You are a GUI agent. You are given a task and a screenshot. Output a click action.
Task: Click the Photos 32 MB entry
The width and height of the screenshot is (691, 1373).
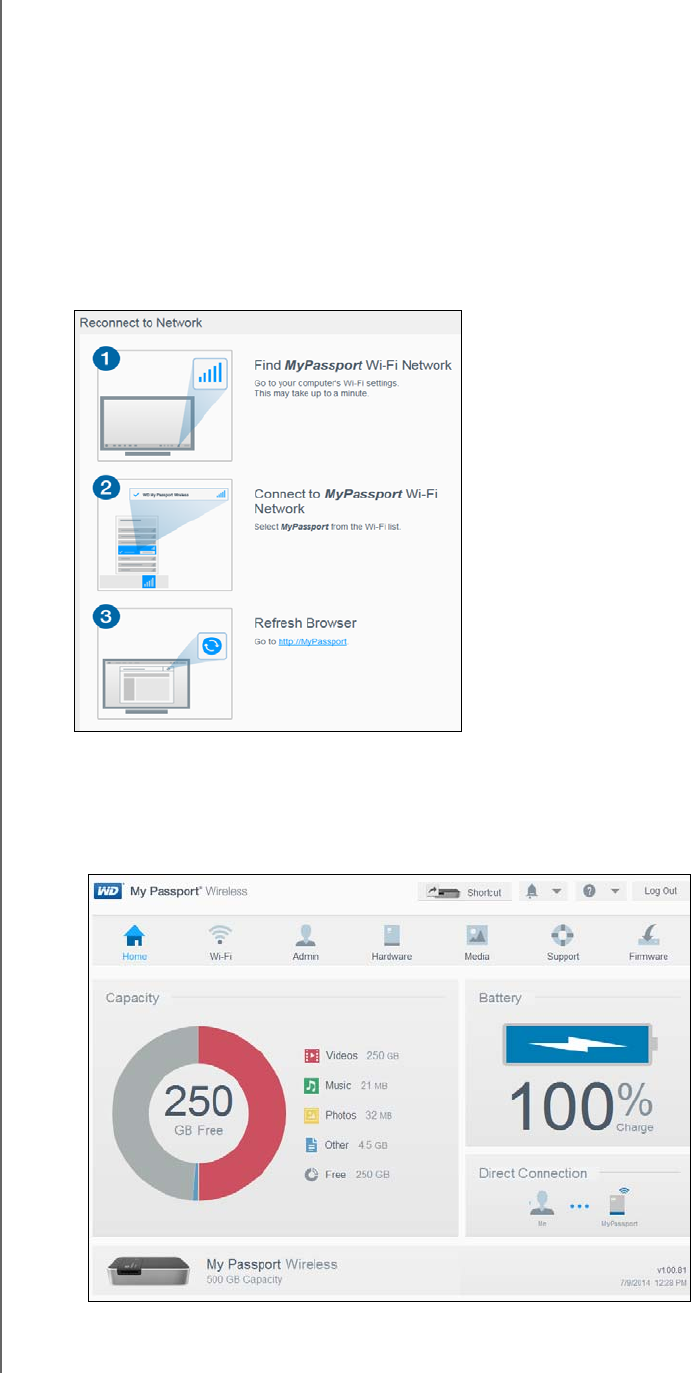(348, 1115)
